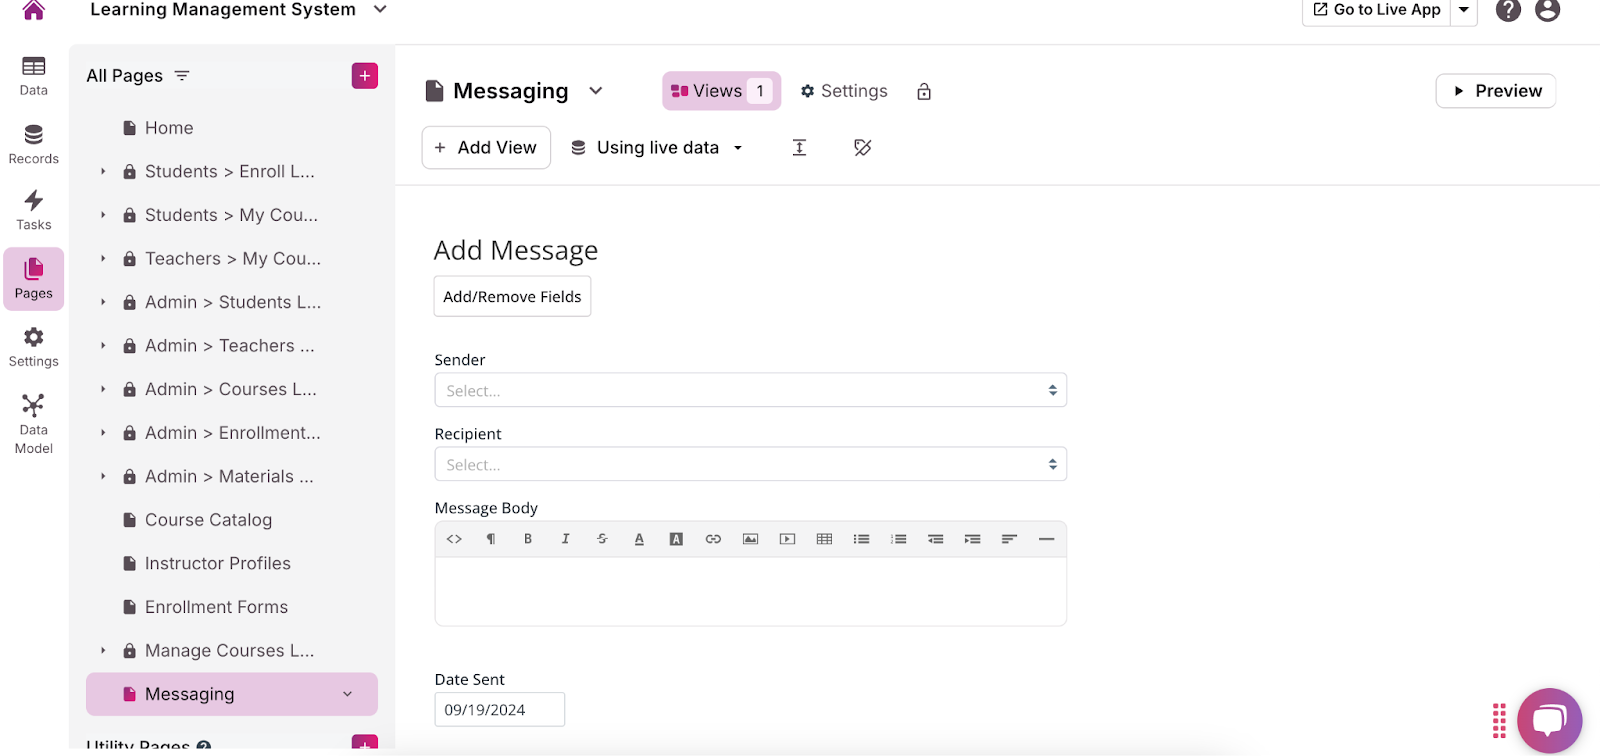Insert an image into the message
This screenshot has width=1600, height=756.
pos(750,539)
